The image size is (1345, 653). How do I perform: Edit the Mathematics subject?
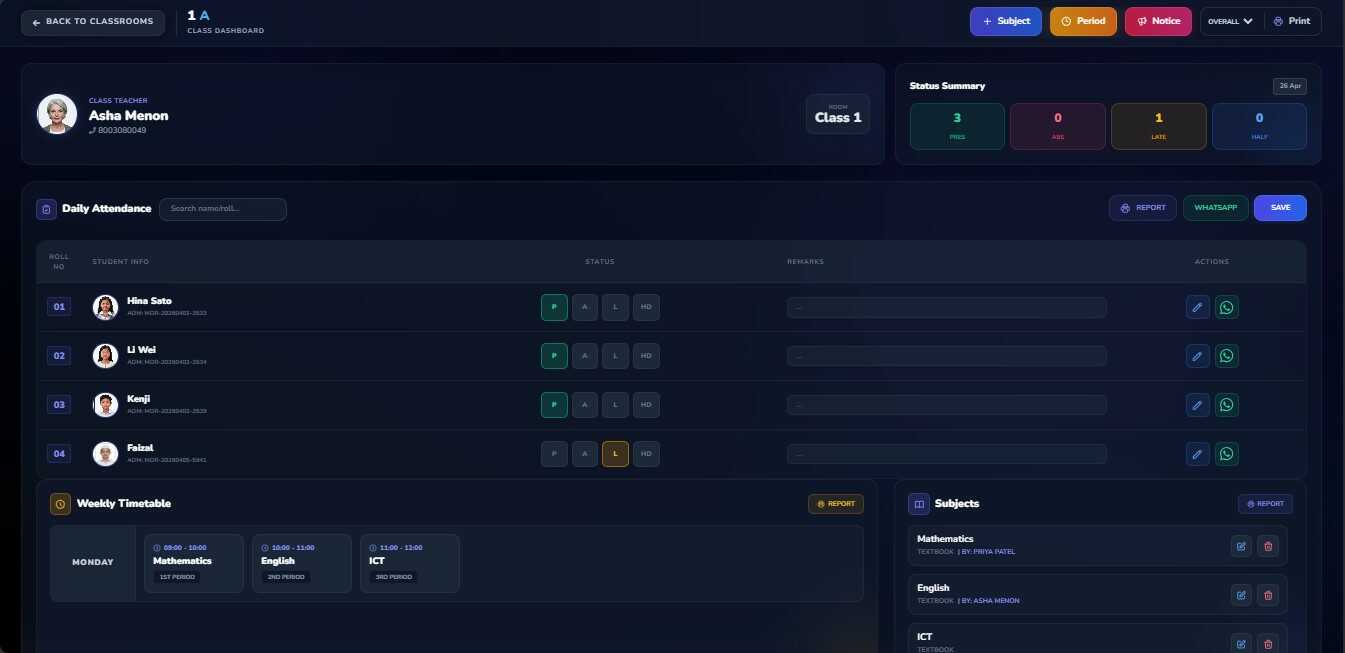pyautogui.click(x=1241, y=546)
